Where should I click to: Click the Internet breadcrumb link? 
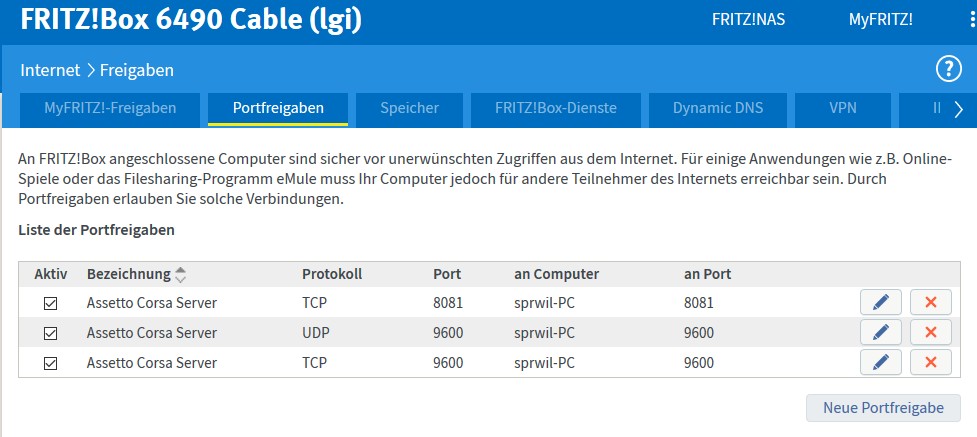50,70
